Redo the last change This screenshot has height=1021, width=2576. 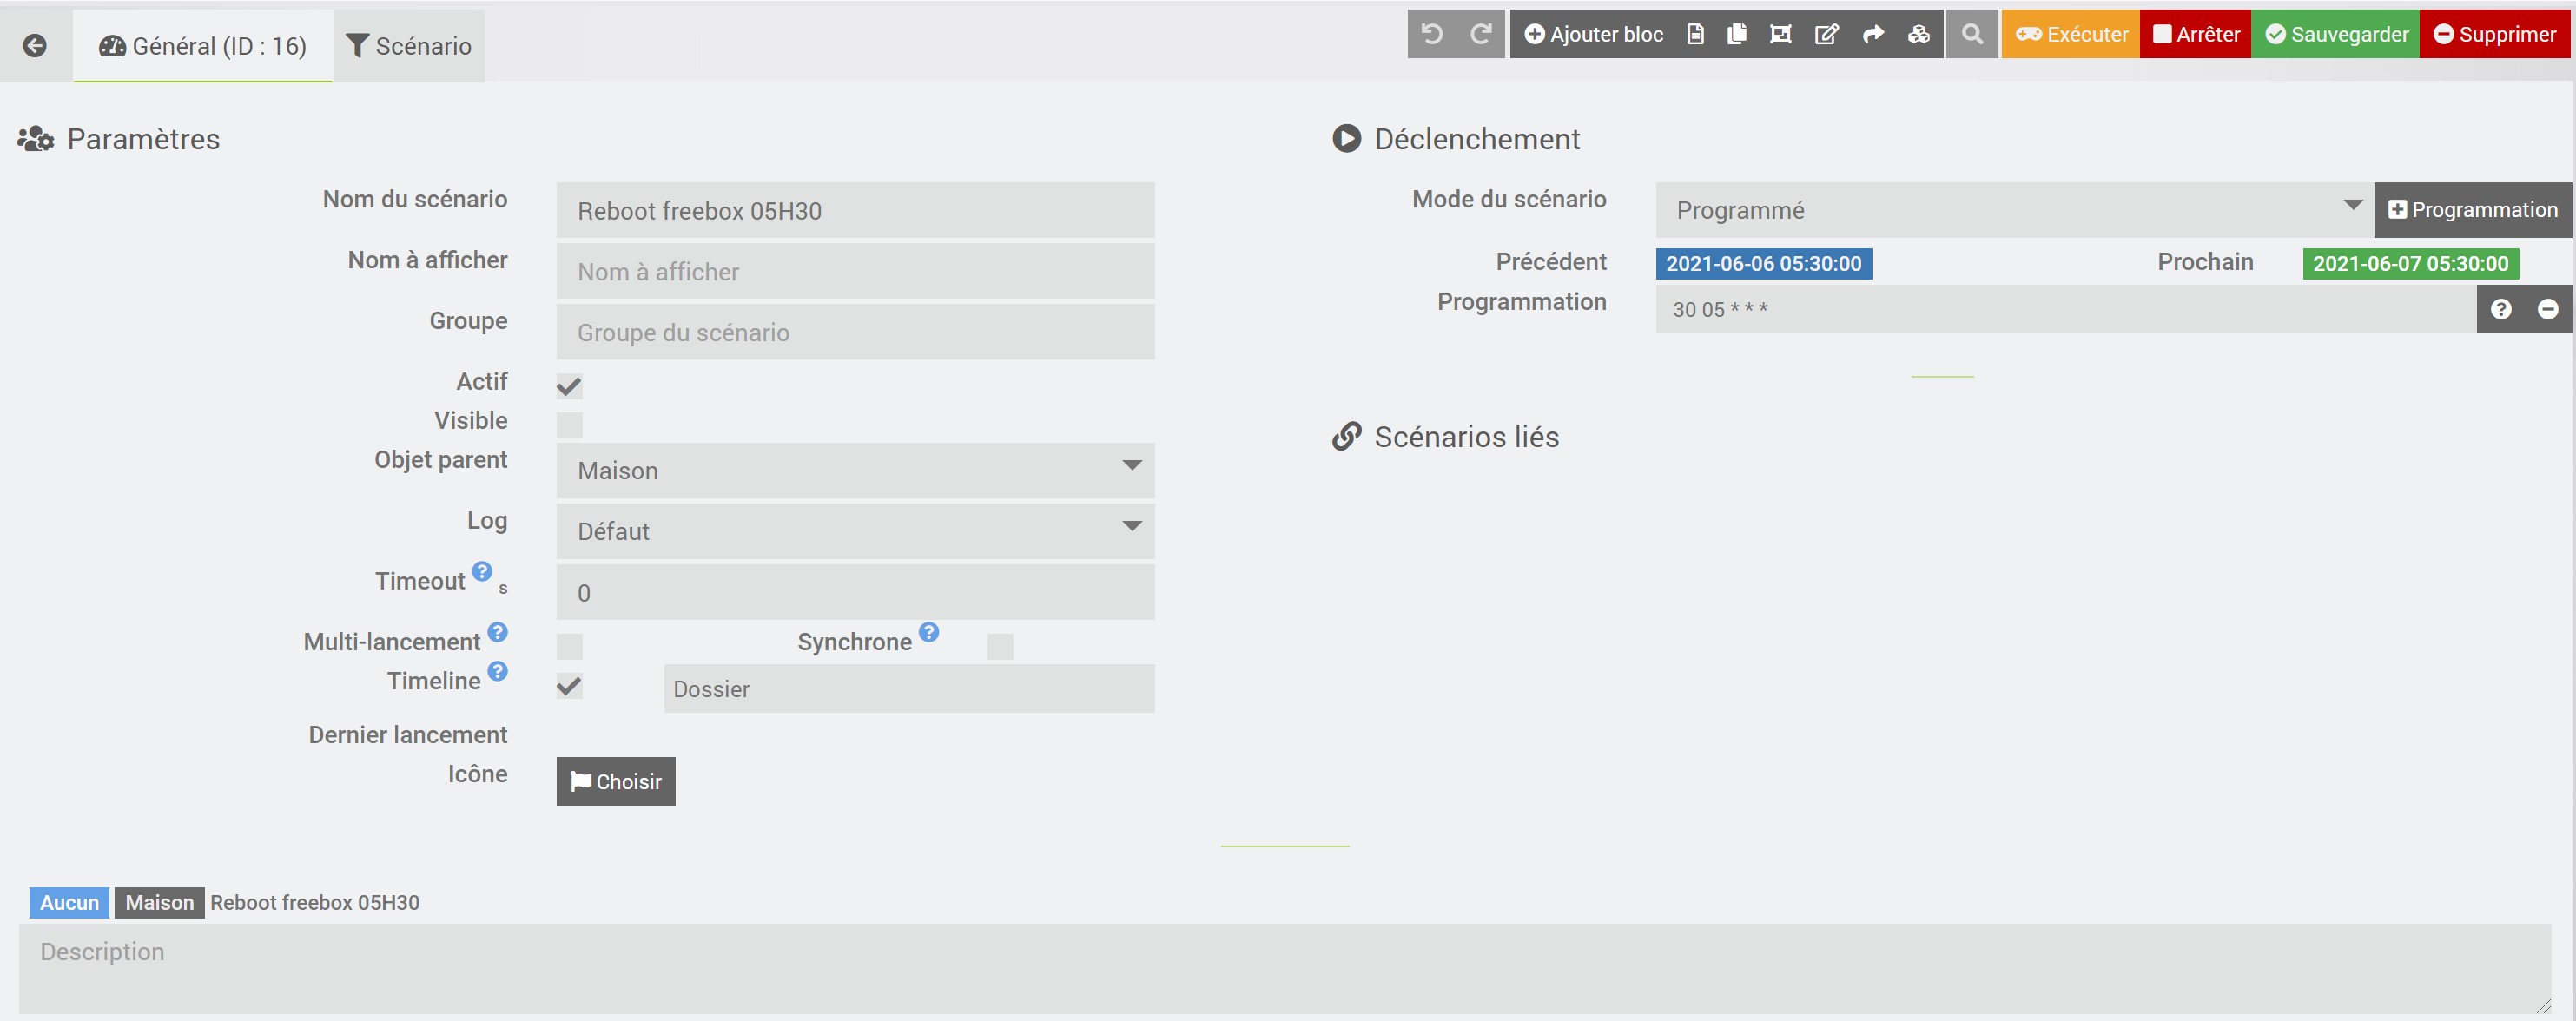[x=1481, y=34]
